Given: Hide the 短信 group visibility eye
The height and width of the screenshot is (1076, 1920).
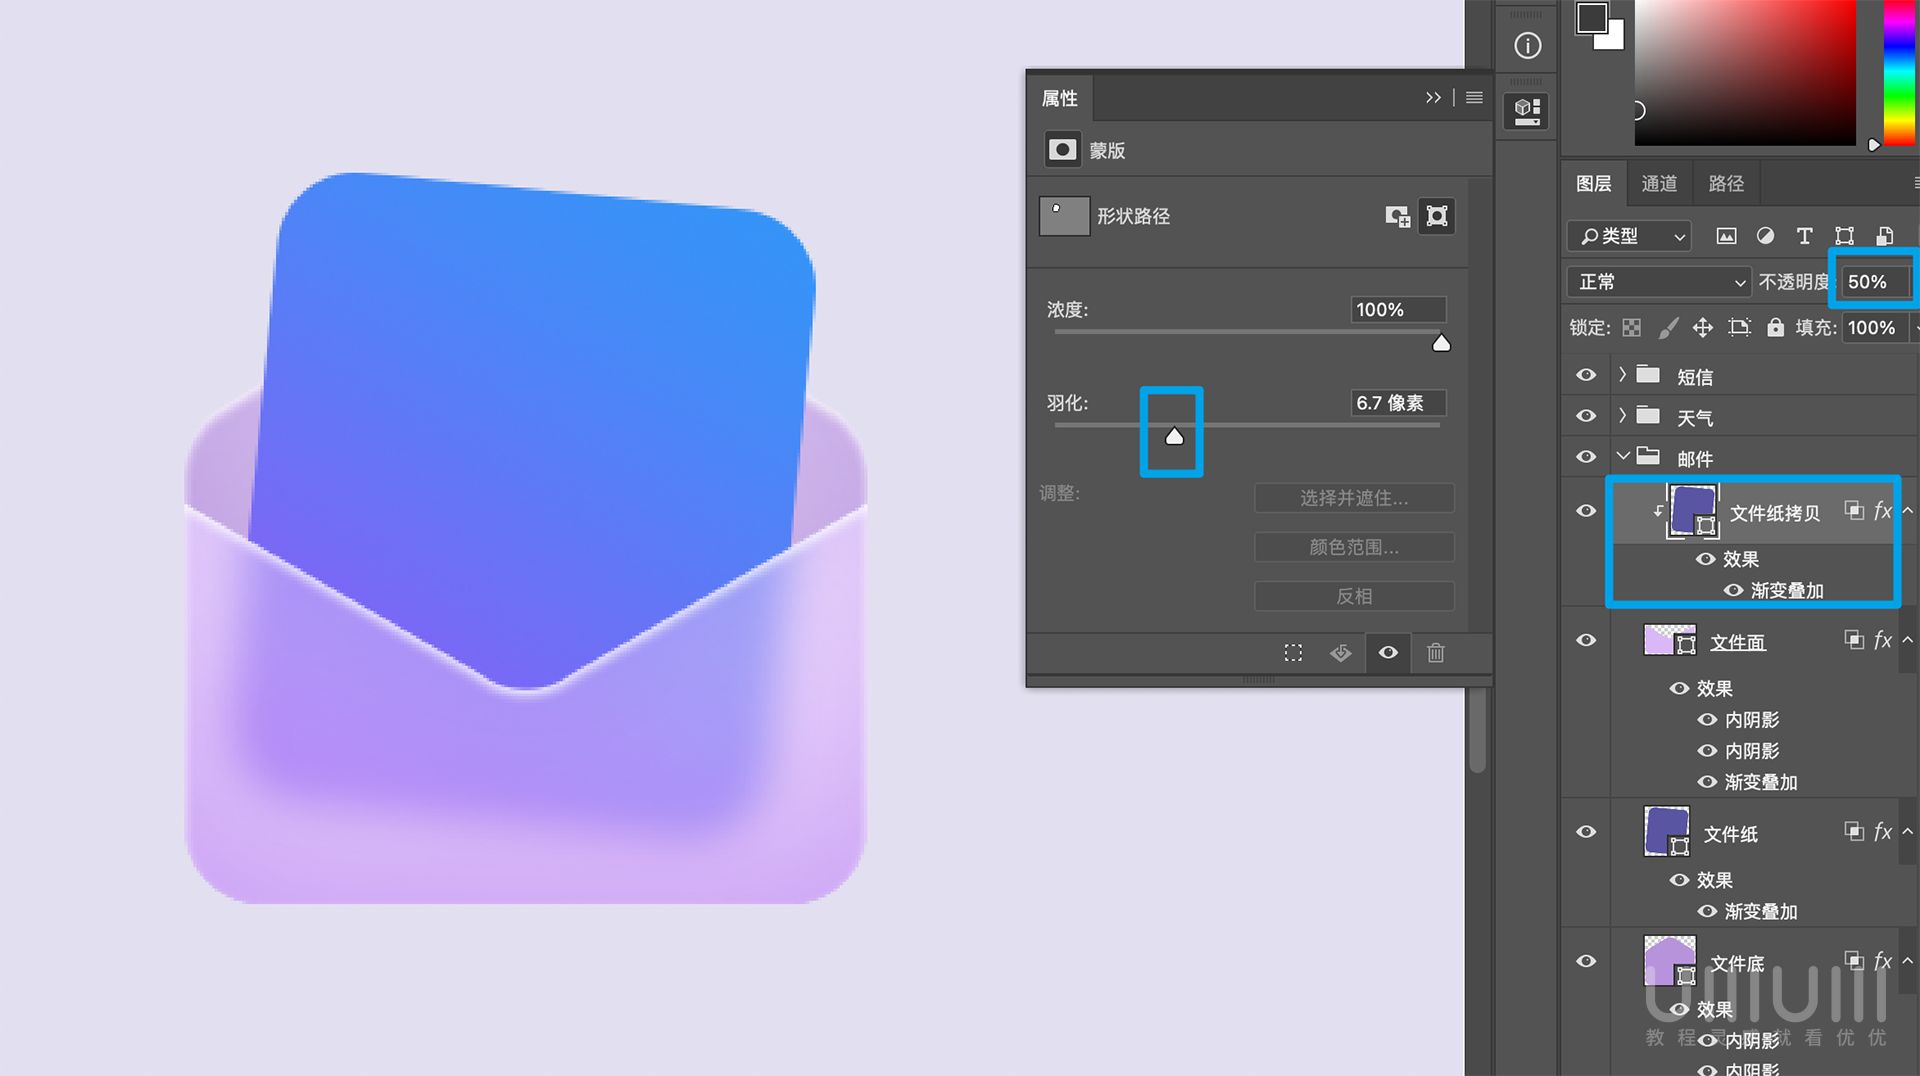Looking at the screenshot, I should pos(1585,375).
